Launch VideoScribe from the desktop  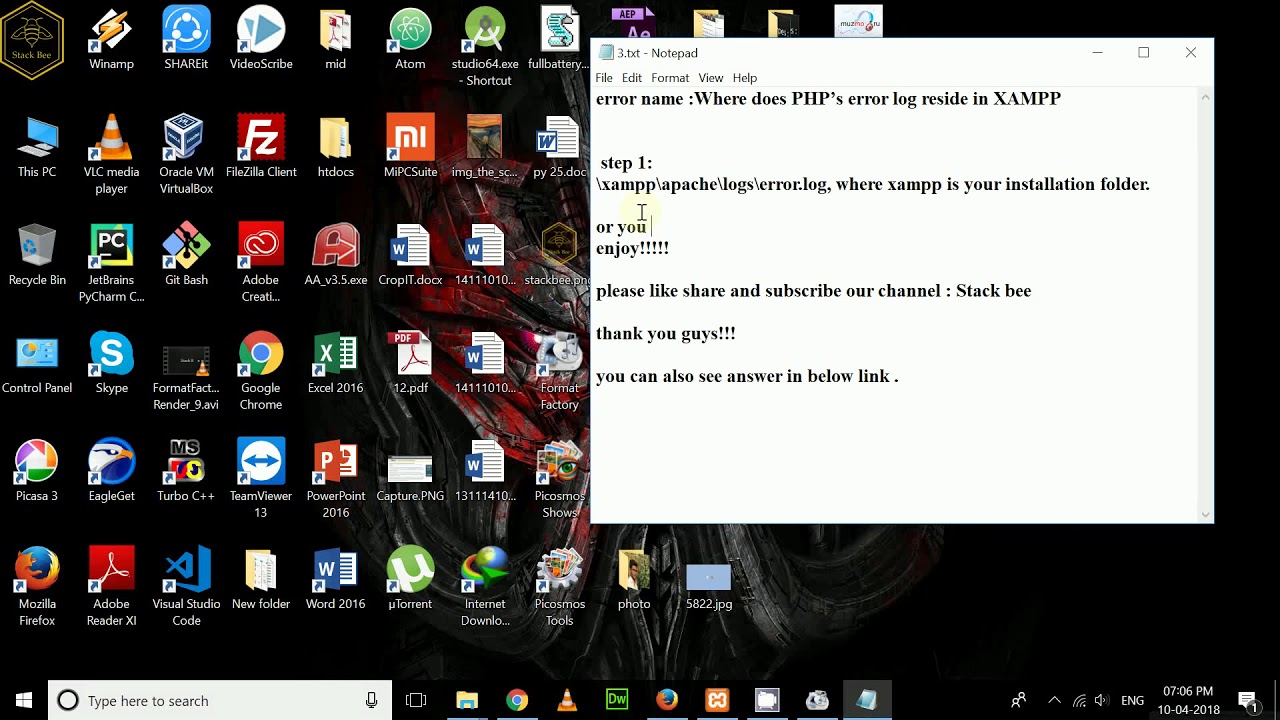pyautogui.click(x=261, y=40)
